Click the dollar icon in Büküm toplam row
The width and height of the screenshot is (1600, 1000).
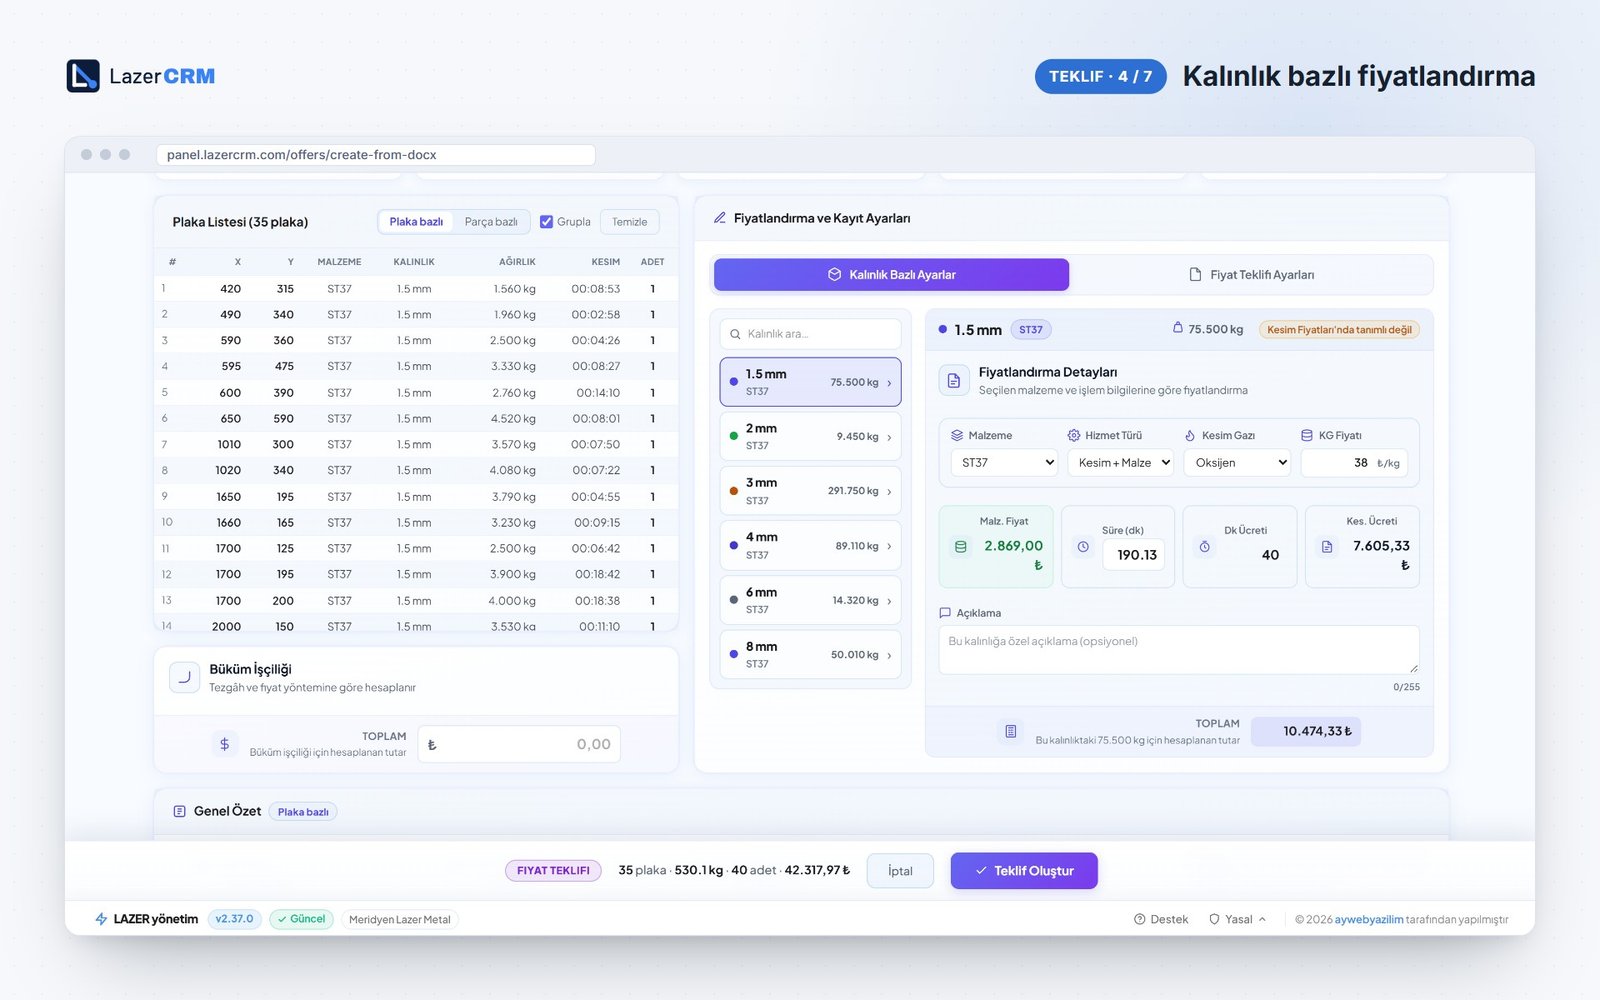point(224,744)
